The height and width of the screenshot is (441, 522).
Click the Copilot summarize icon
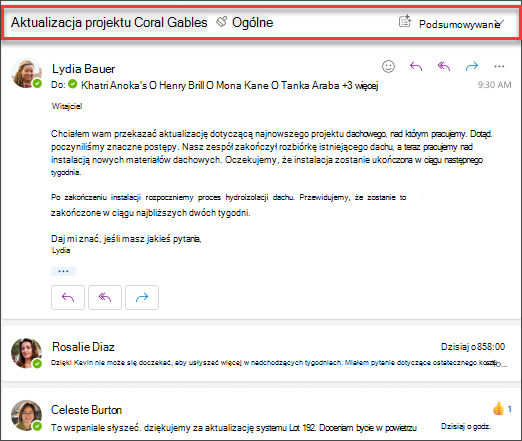pos(405,21)
